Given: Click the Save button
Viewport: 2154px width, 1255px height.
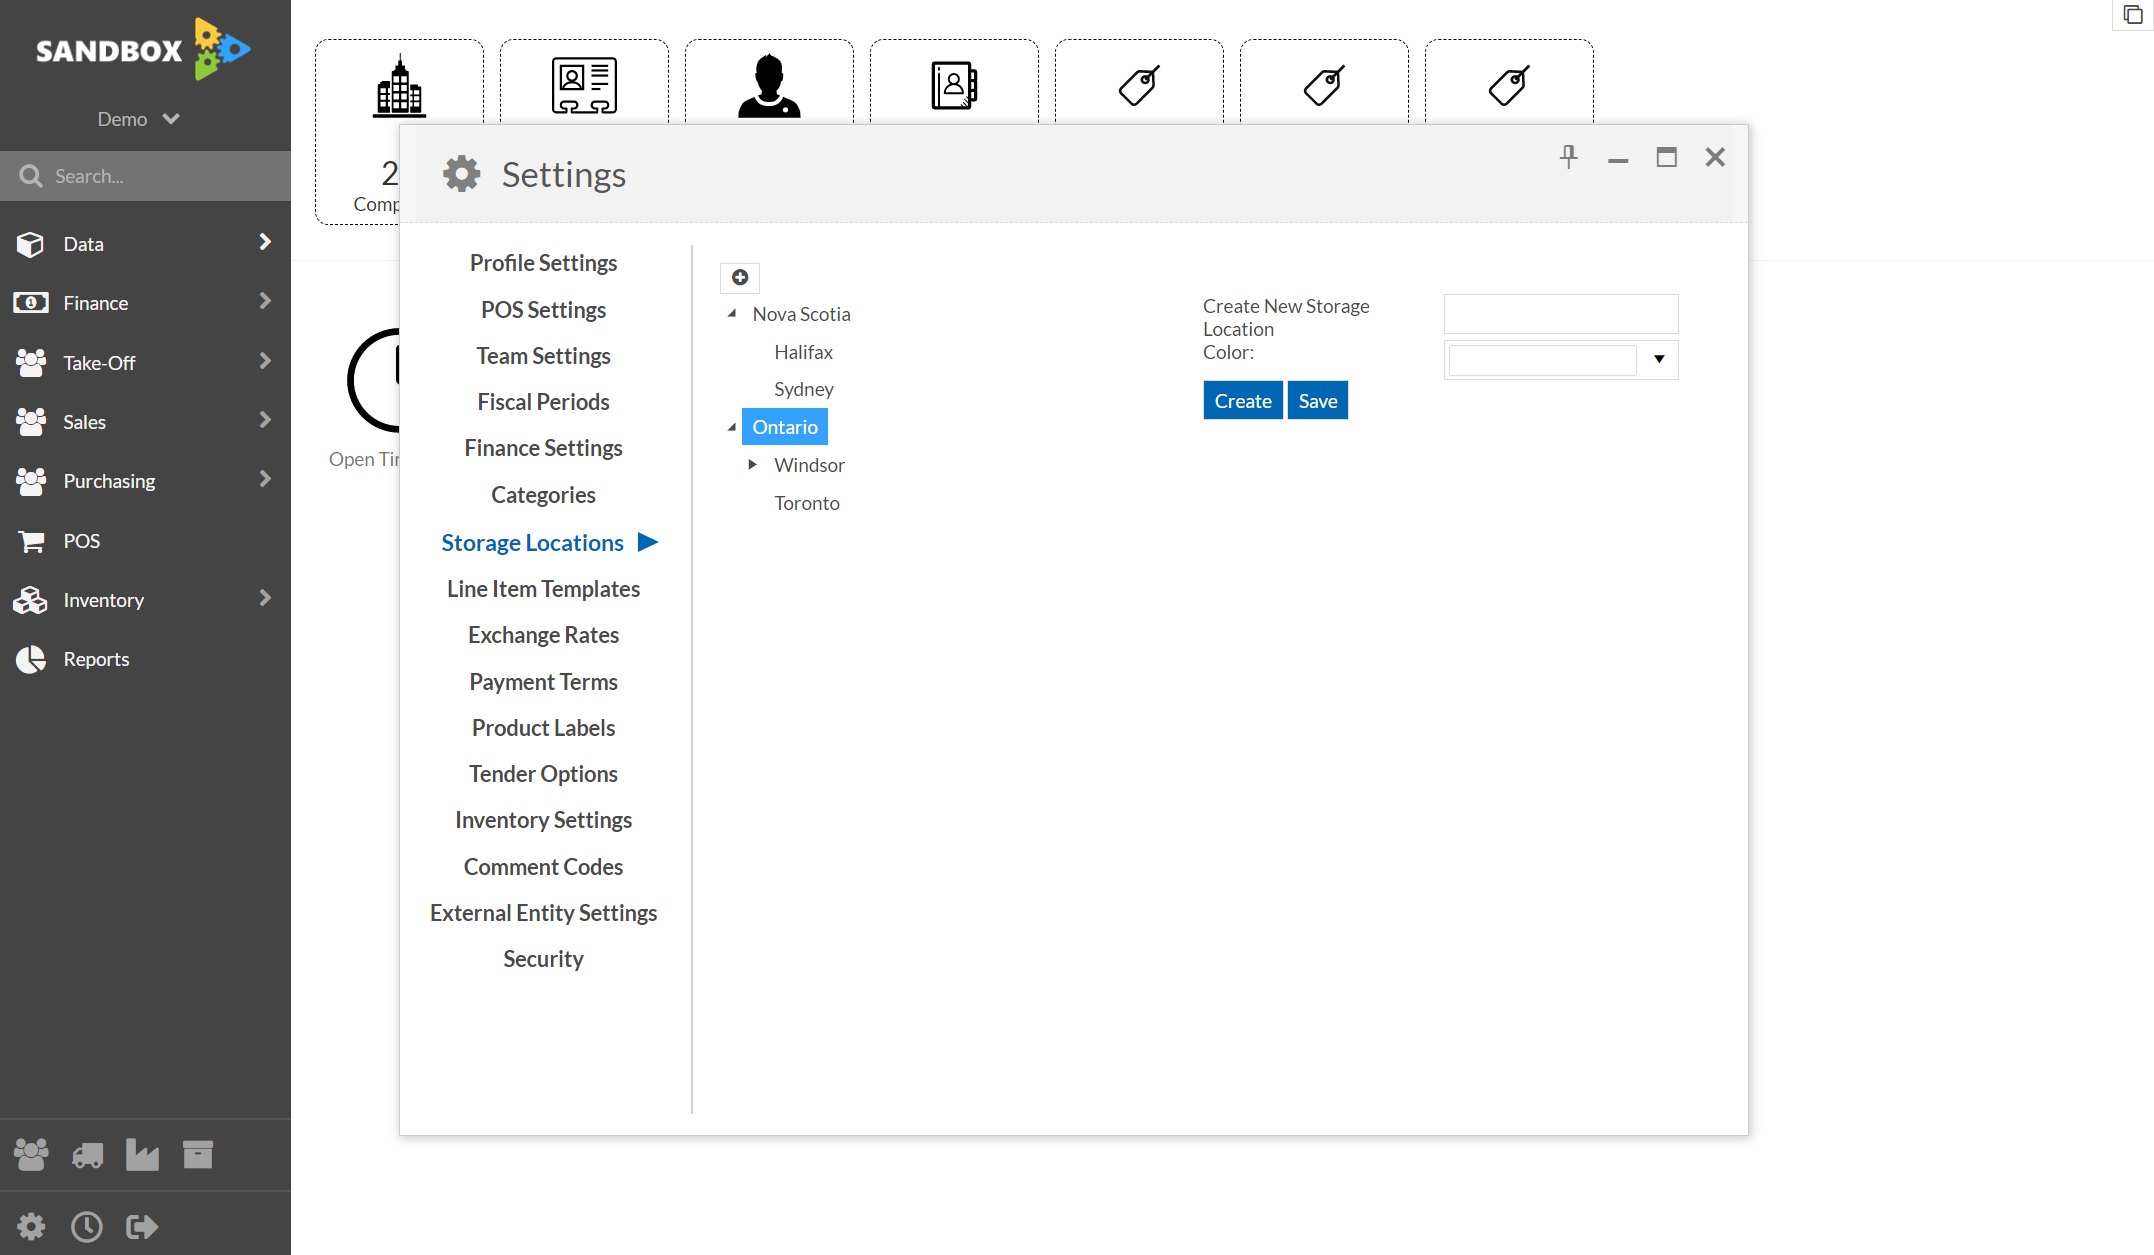Looking at the screenshot, I should 1317,401.
